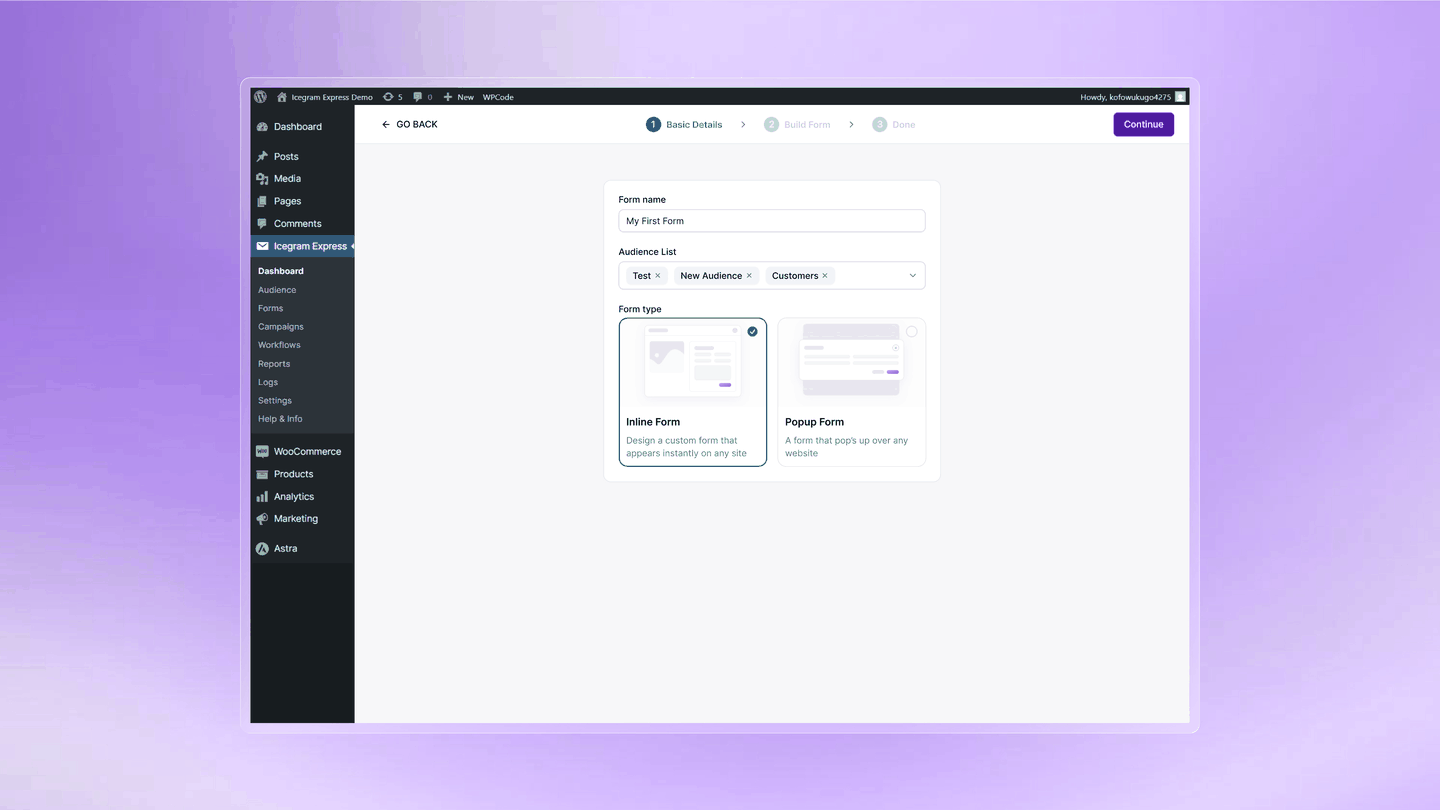Remove the New Audience tag
This screenshot has width=1440, height=810.
coord(749,276)
